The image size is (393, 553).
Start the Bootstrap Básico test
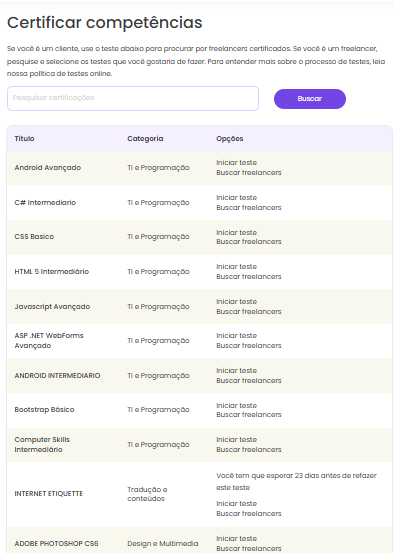pos(236,406)
